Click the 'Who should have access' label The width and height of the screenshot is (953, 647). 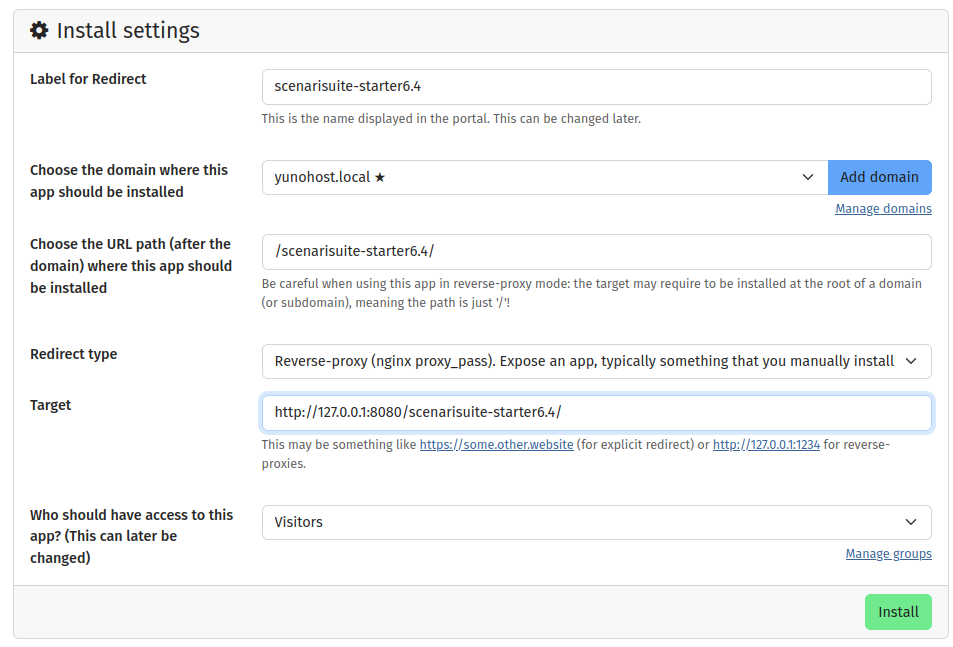pyautogui.click(x=131, y=536)
